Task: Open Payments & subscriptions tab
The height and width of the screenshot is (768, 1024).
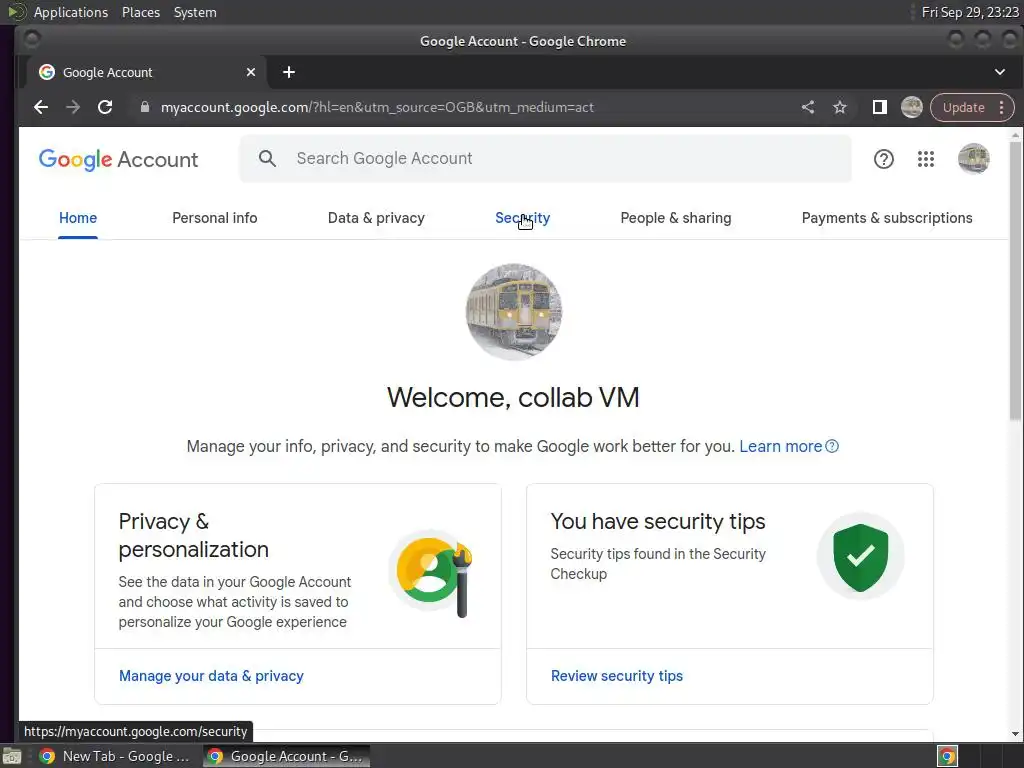Action: tap(887, 218)
